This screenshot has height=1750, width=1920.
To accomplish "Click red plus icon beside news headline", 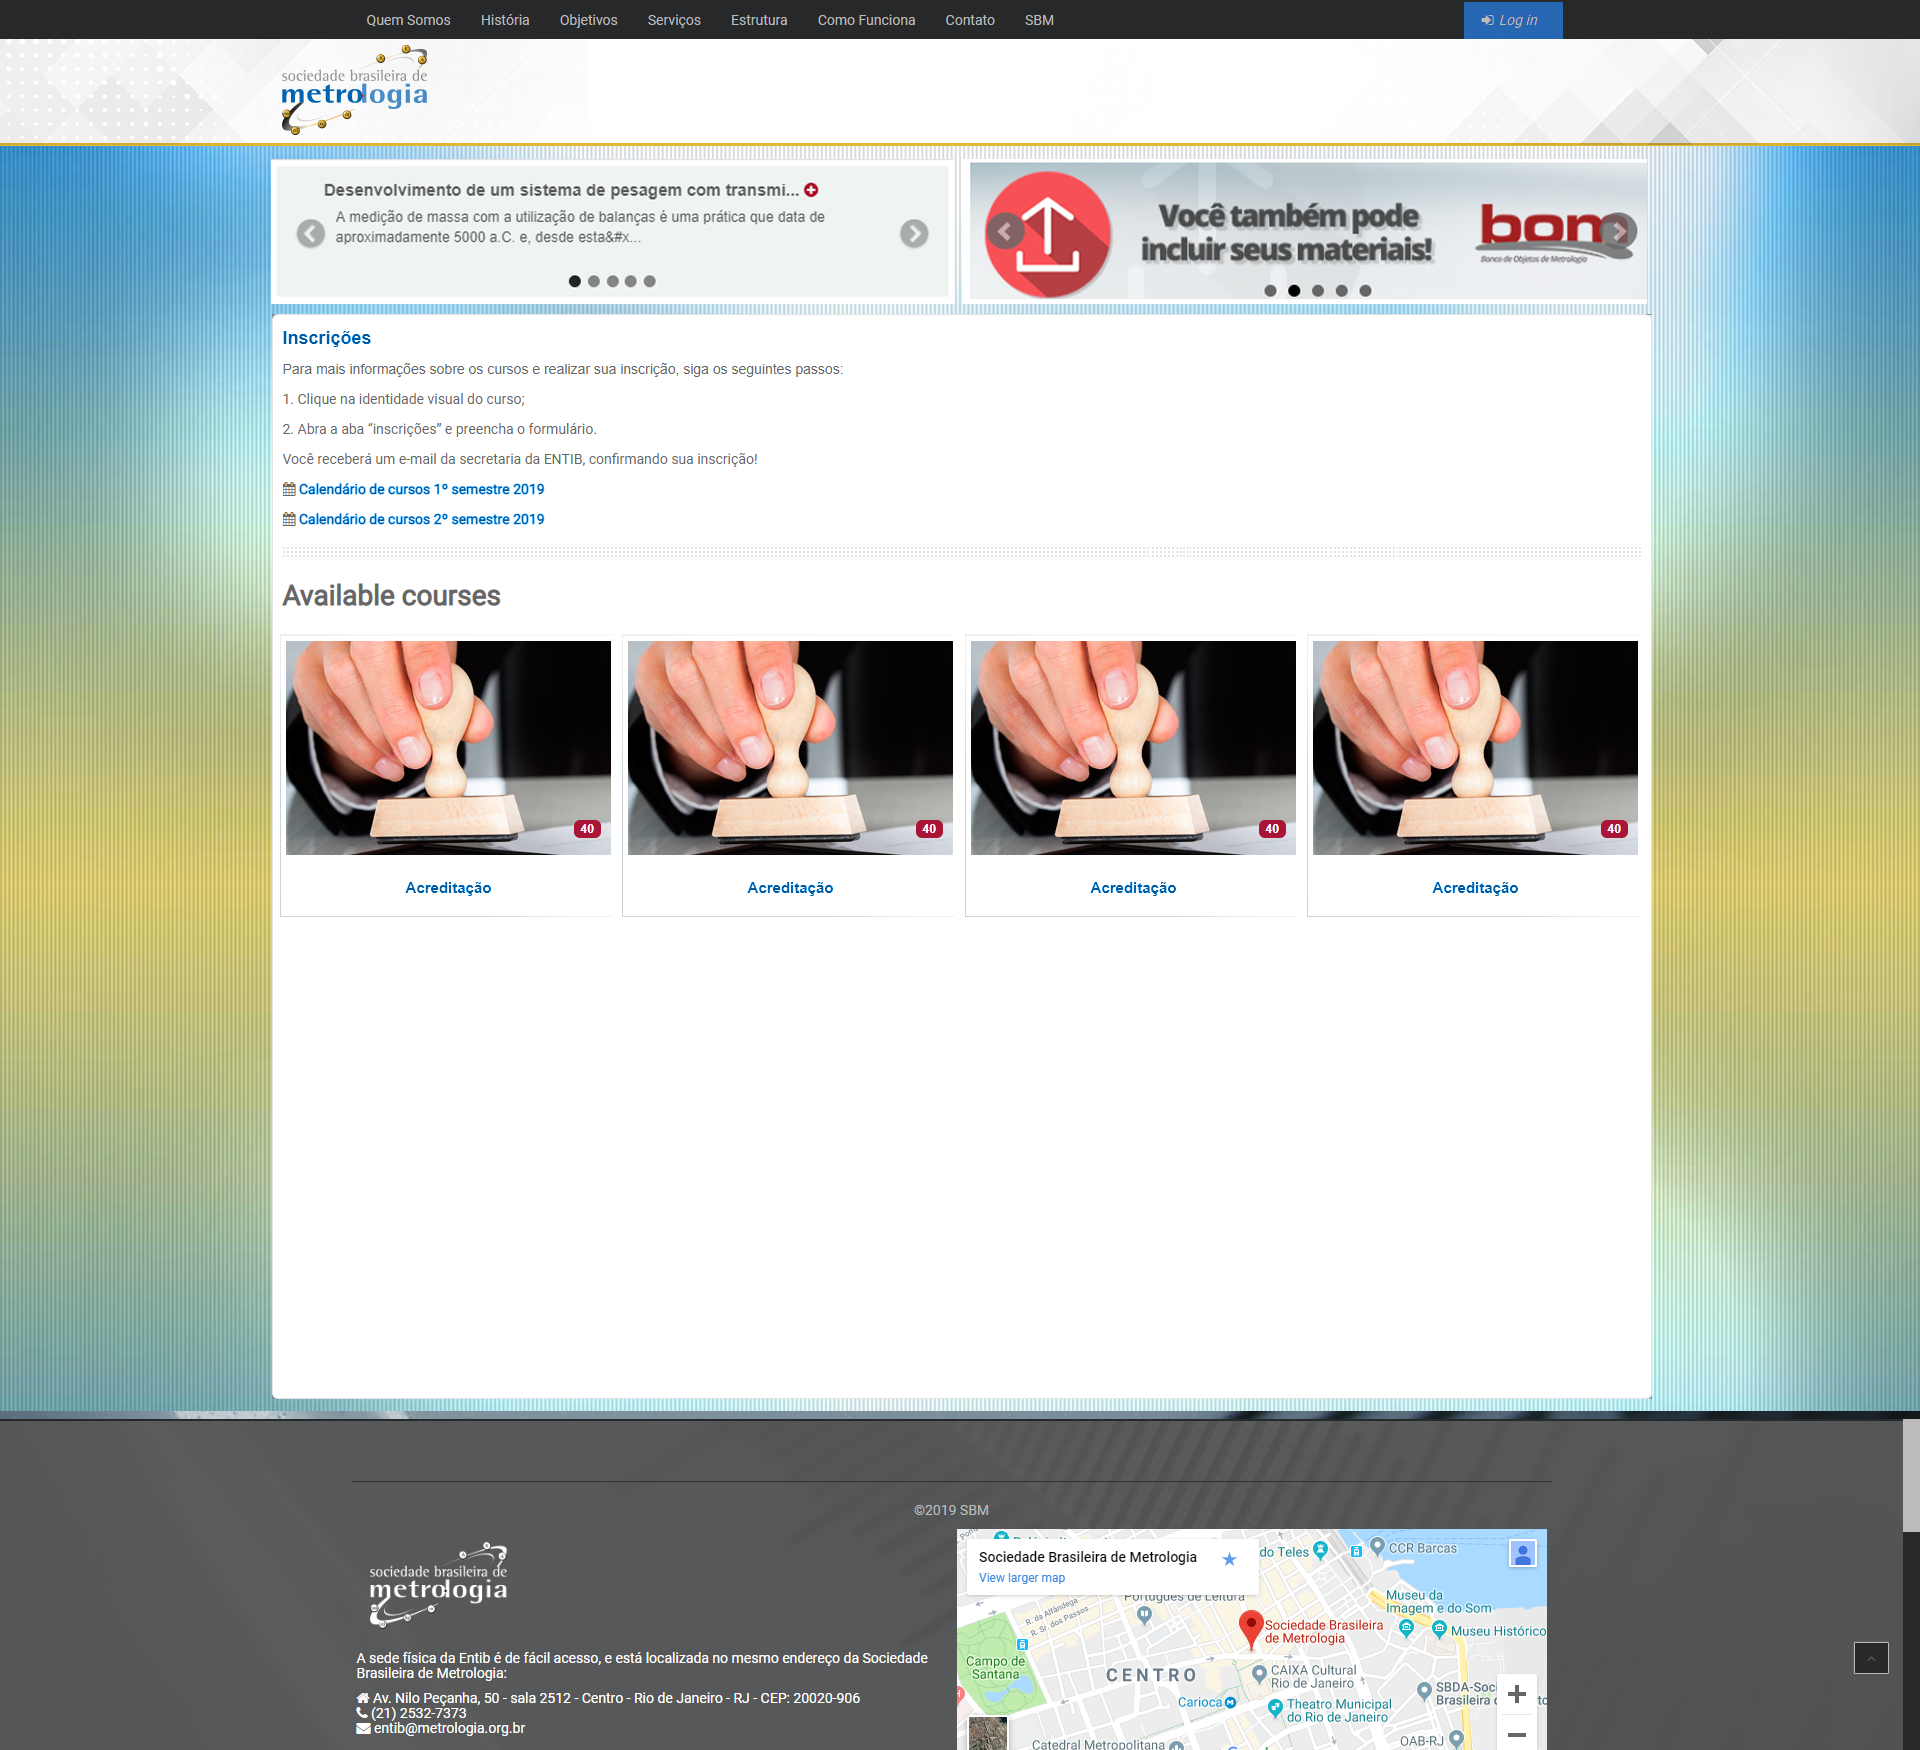I will click(x=811, y=190).
